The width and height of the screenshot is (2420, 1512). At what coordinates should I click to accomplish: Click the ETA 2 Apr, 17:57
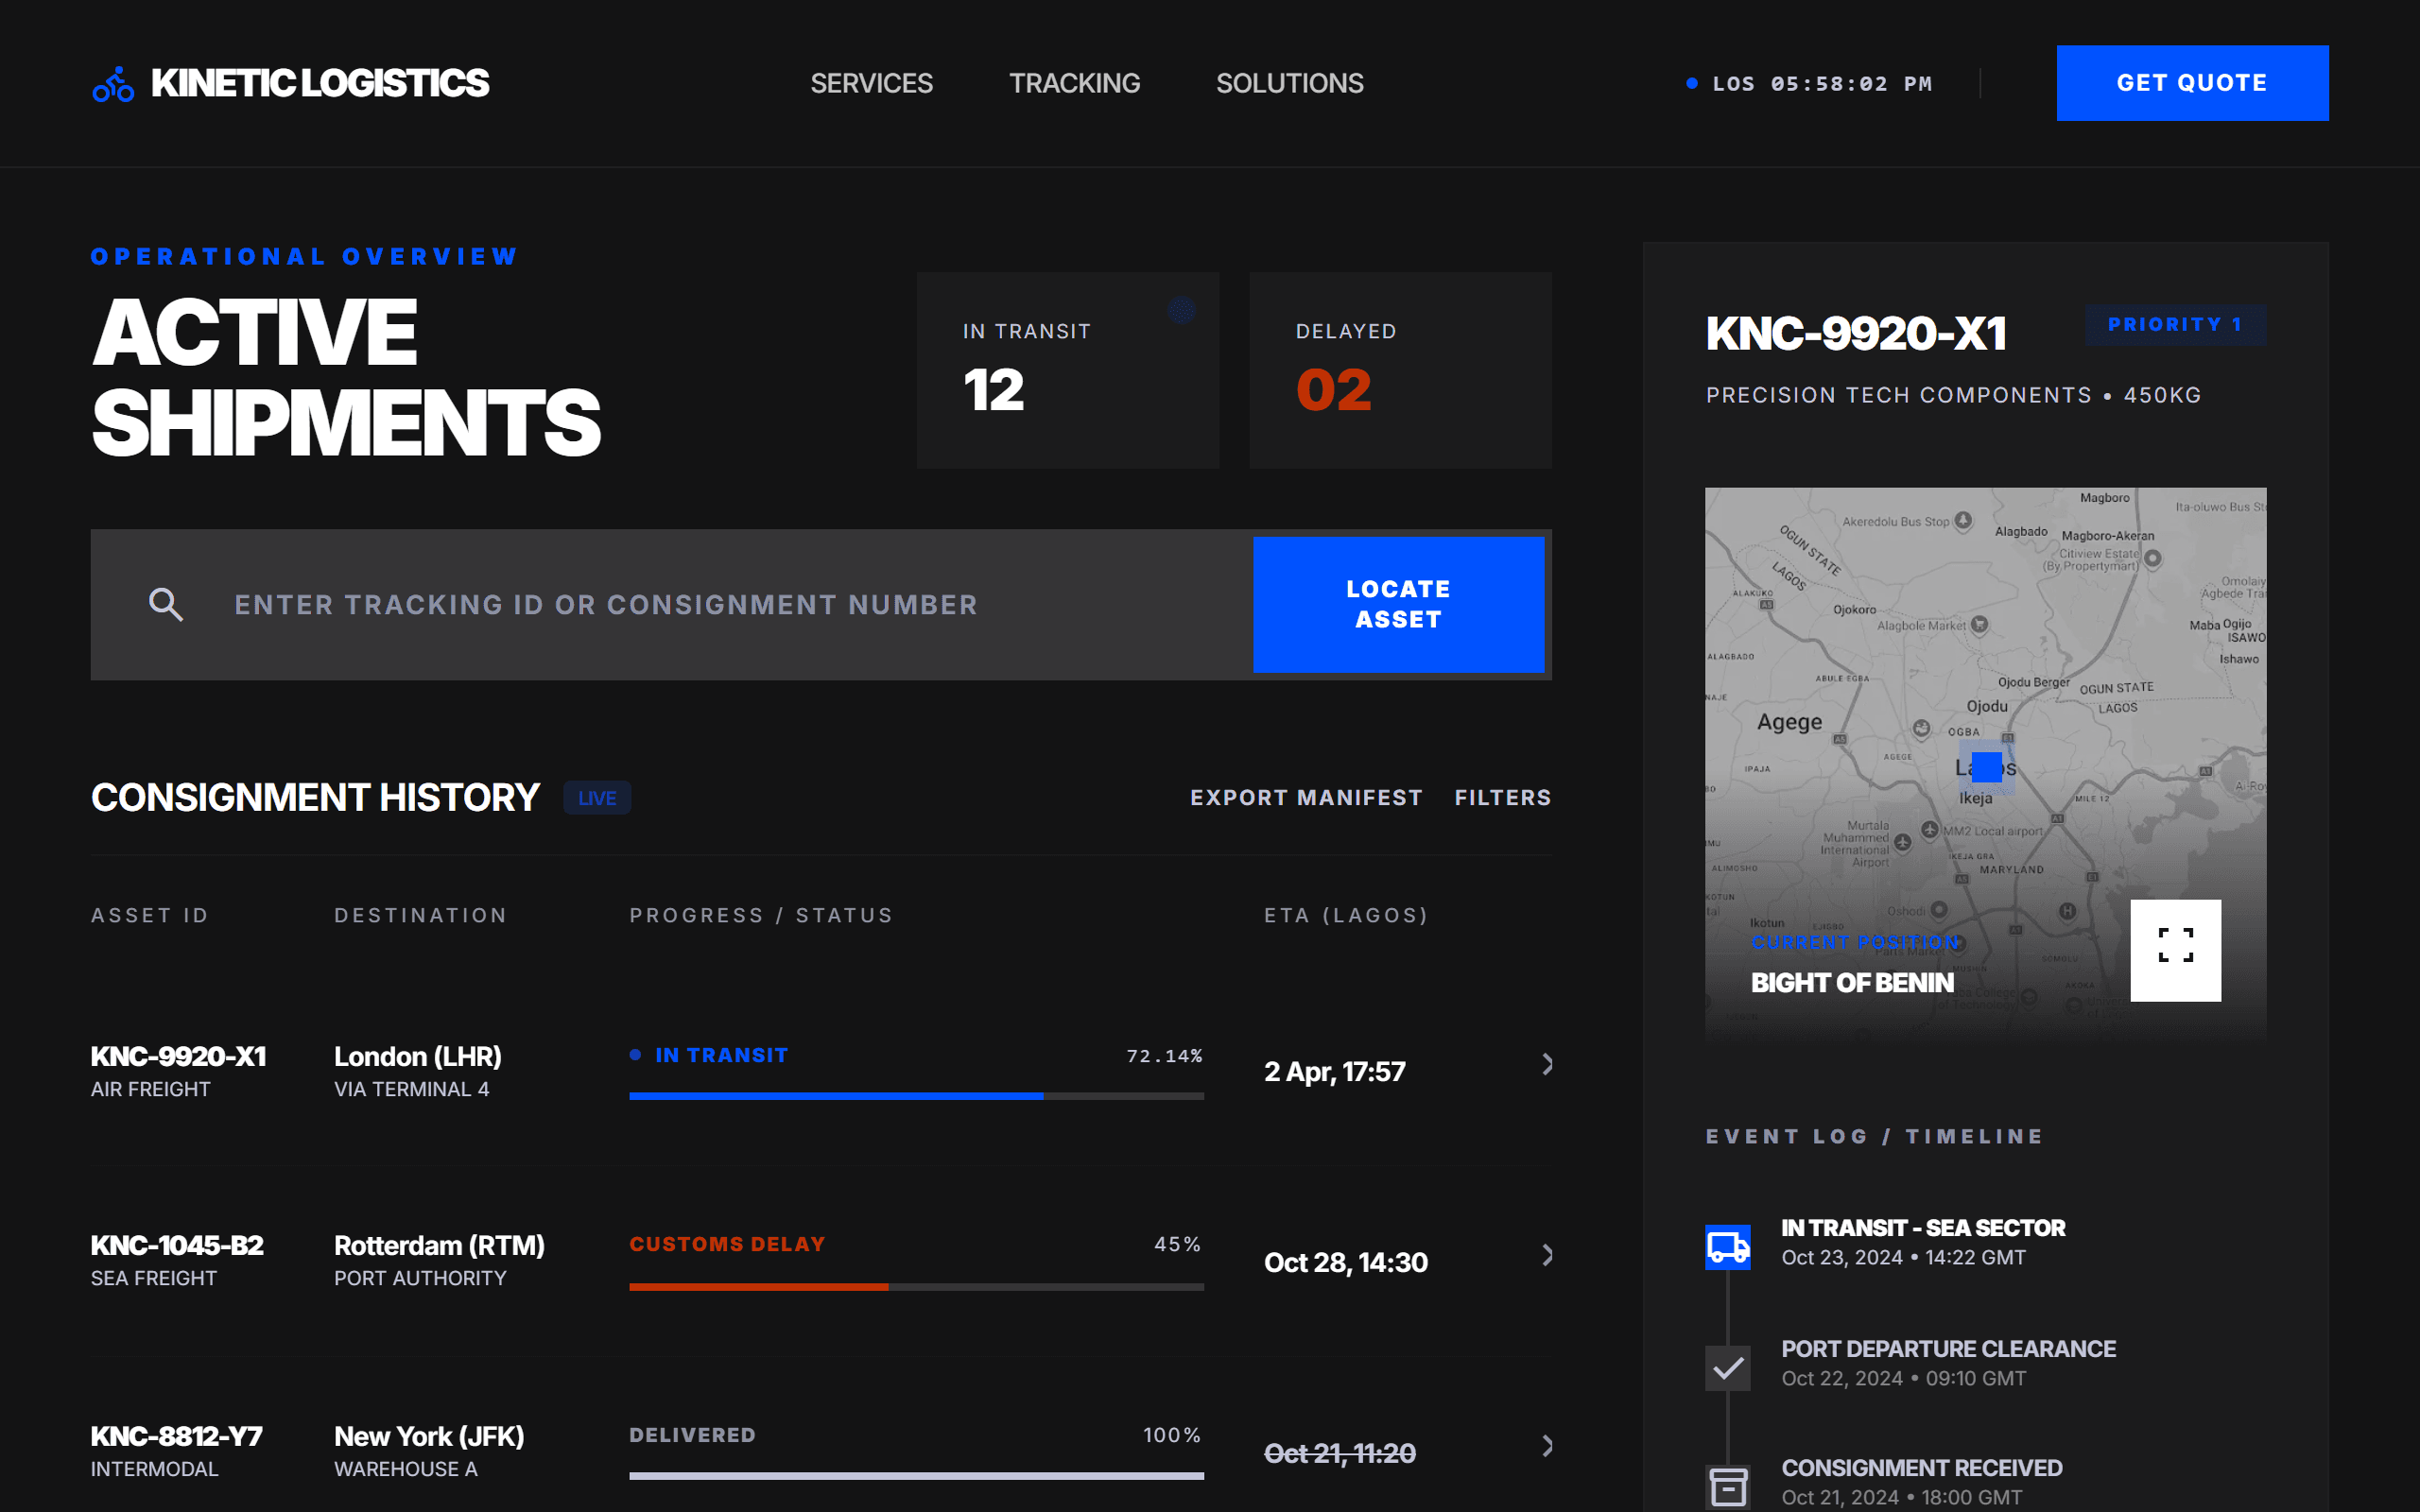(x=1334, y=1072)
